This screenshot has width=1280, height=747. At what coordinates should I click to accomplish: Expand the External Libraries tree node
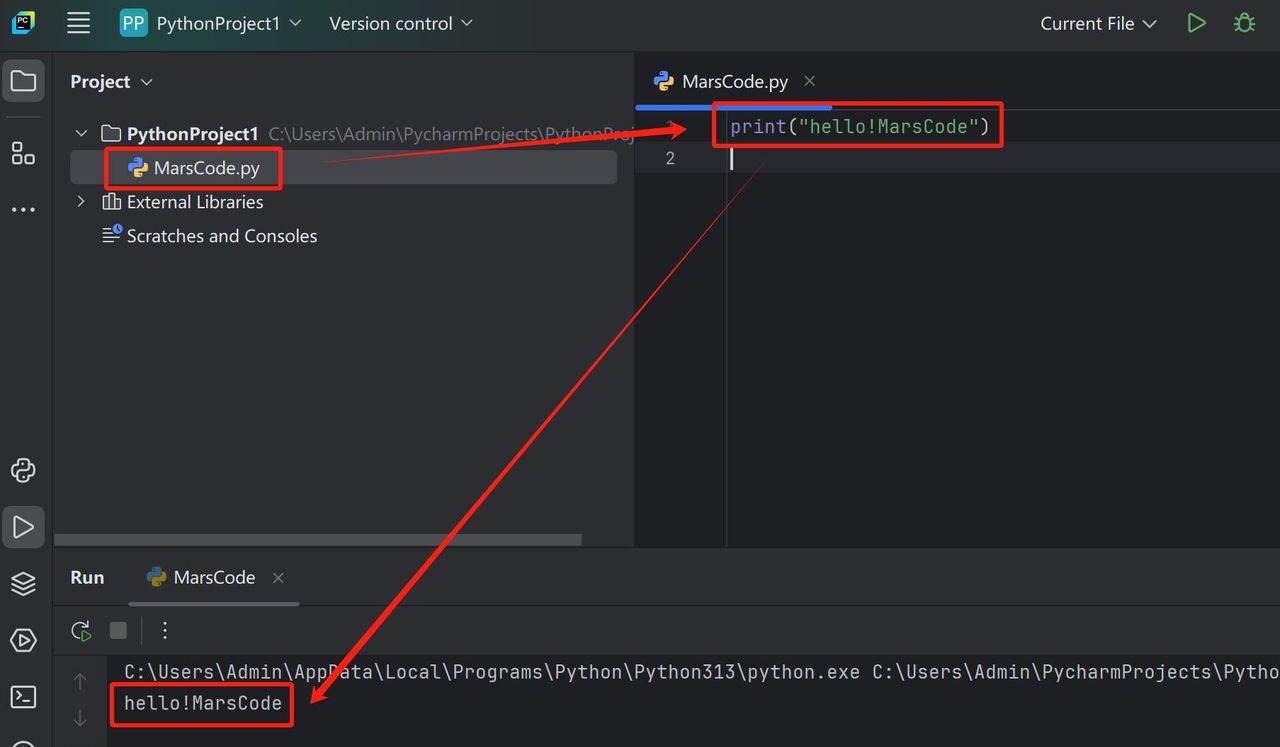point(81,202)
